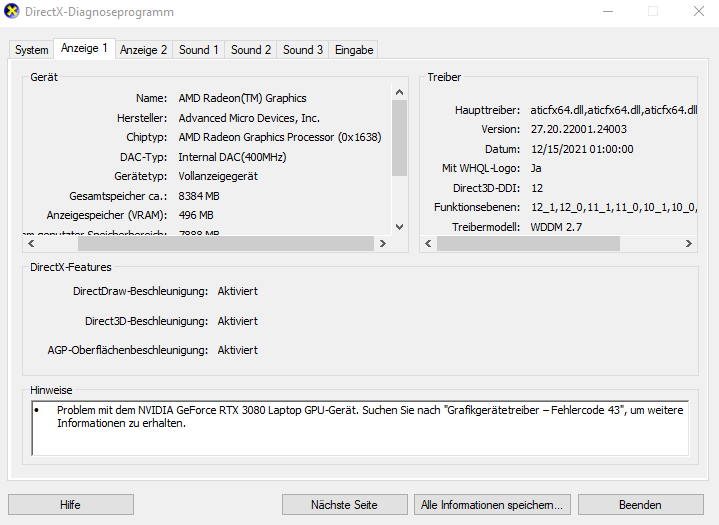Click the Chiptyp: label
Image resolution: width=719 pixels, height=525 pixels.
[x=147, y=137]
